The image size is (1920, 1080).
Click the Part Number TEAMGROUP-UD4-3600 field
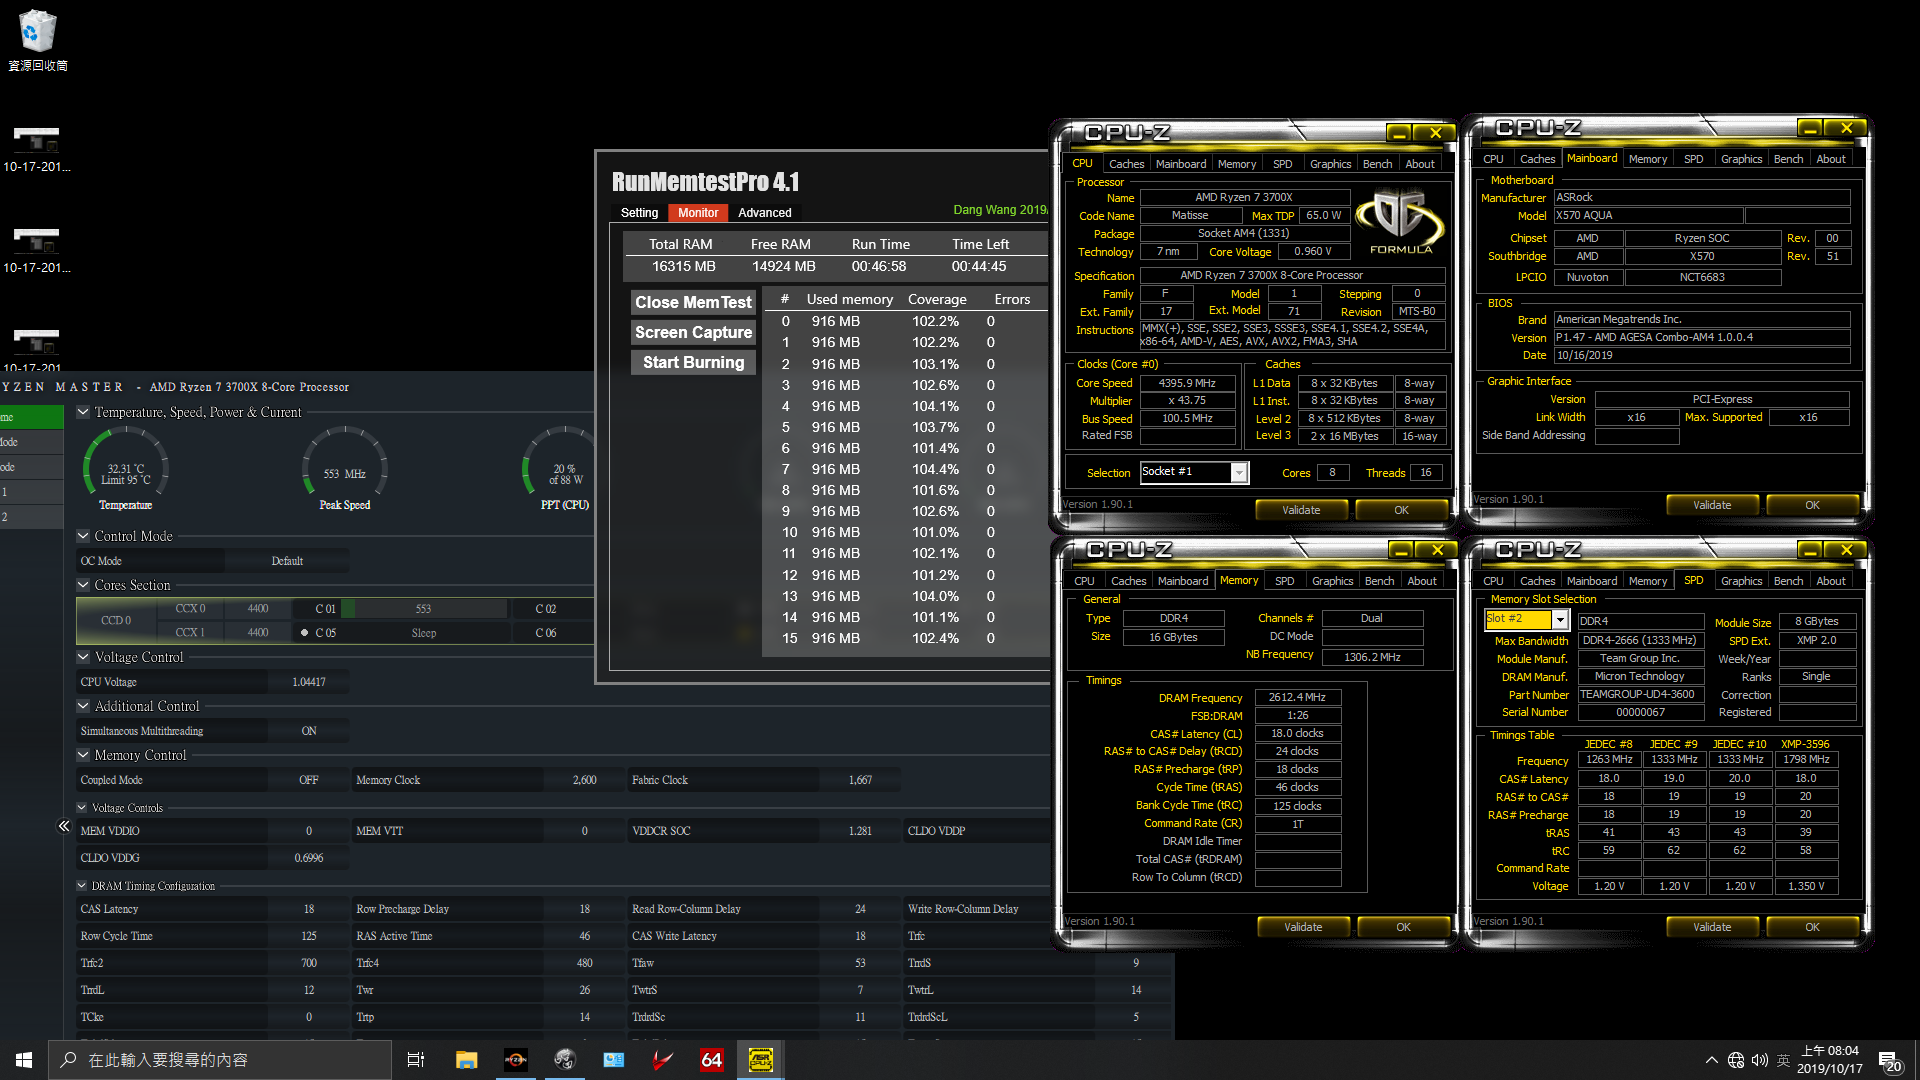coord(1641,694)
